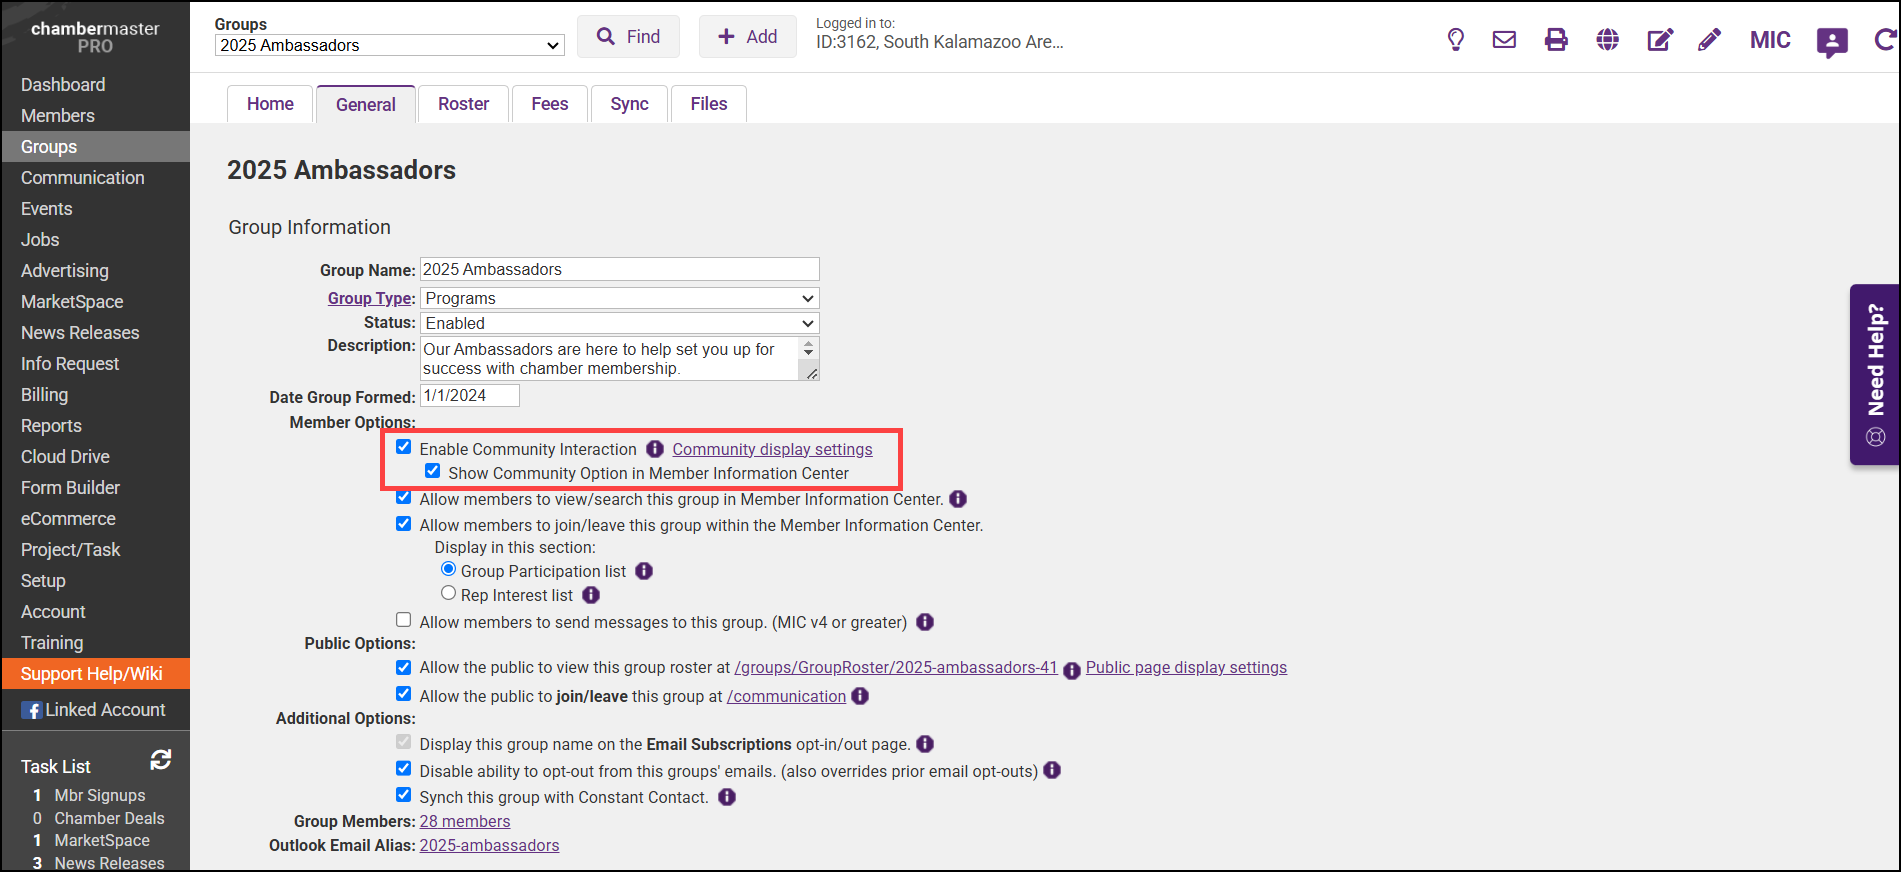The width and height of the screenshot is (1901, 872).
Task: Click the Need Help side tab
Action: (x=1875, y=375)
